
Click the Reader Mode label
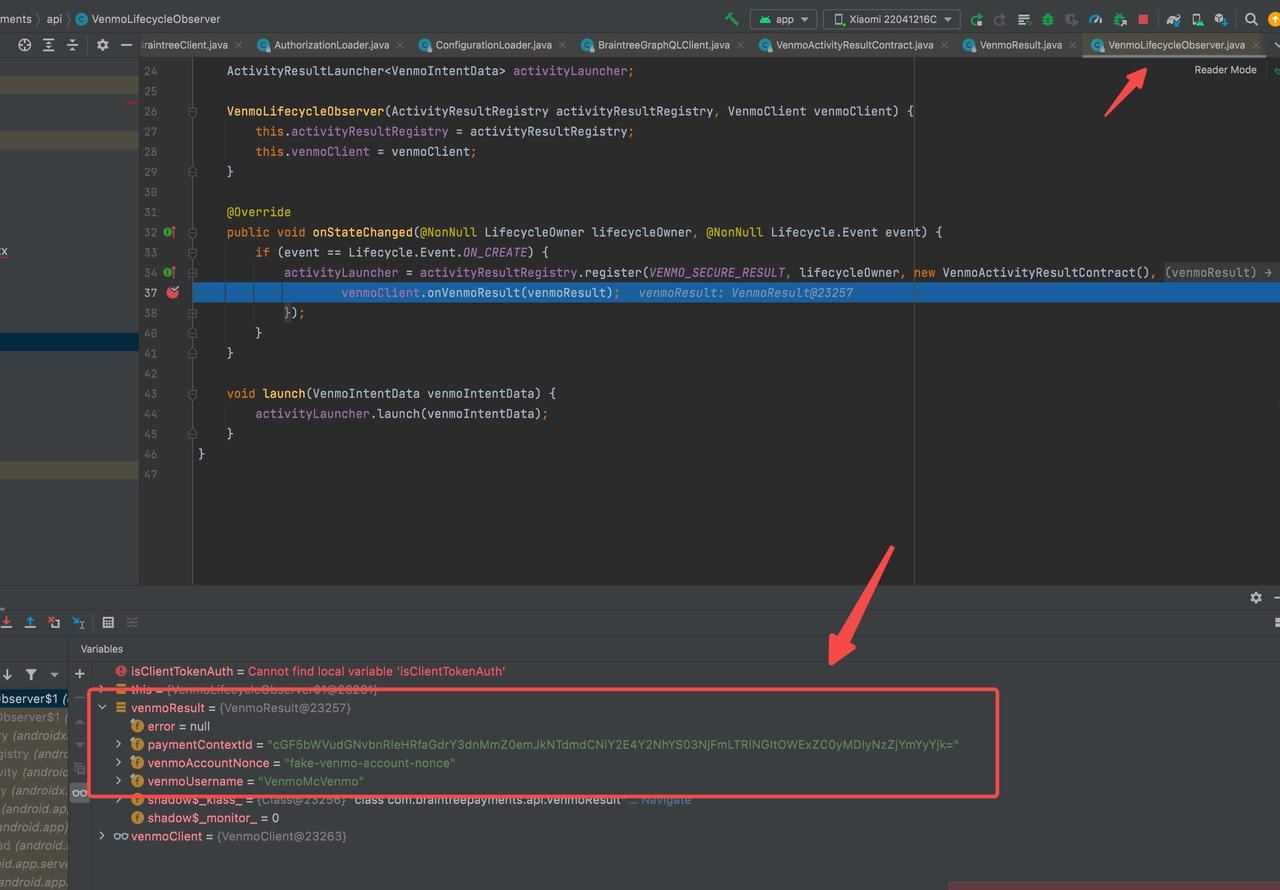click(1225, 70)
